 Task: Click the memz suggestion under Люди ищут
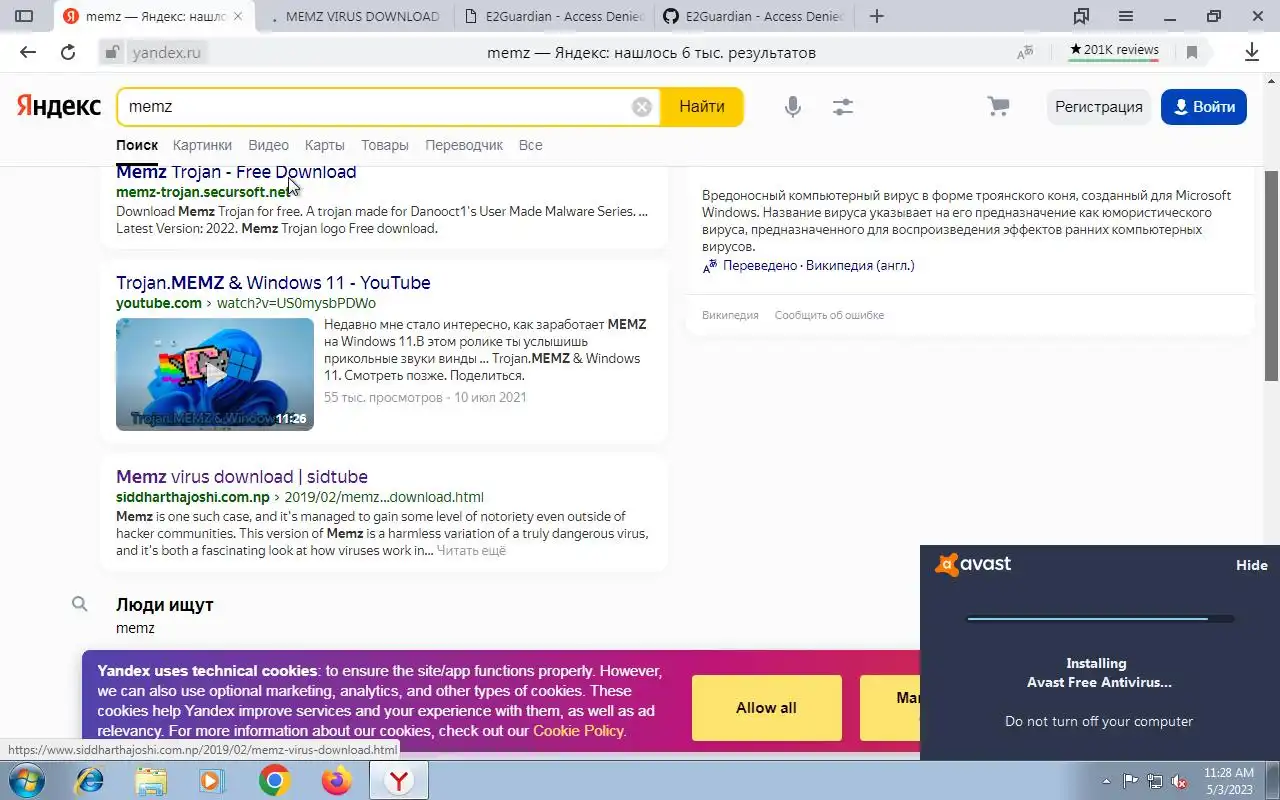click(135, 628)
